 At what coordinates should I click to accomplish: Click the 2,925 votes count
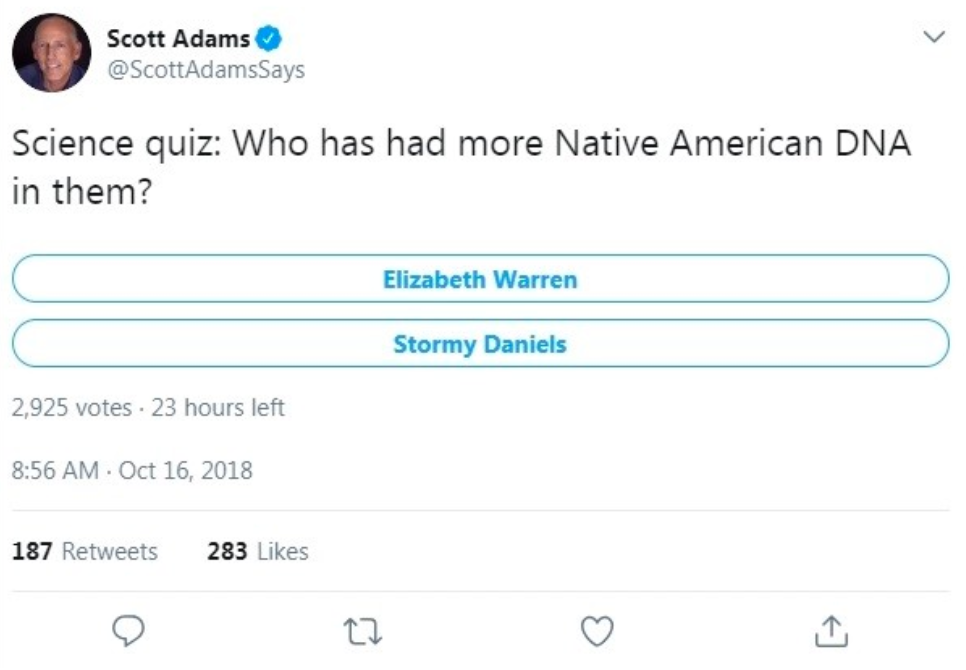click(72, 408)
